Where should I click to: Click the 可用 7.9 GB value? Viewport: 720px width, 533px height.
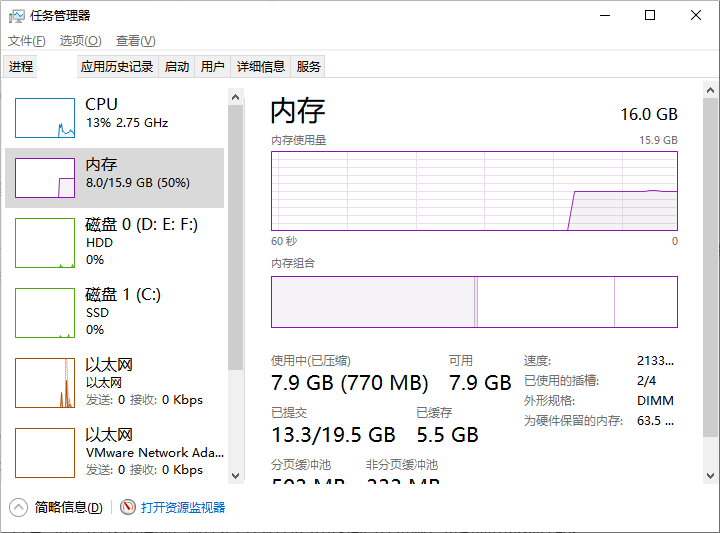point(480,383)
